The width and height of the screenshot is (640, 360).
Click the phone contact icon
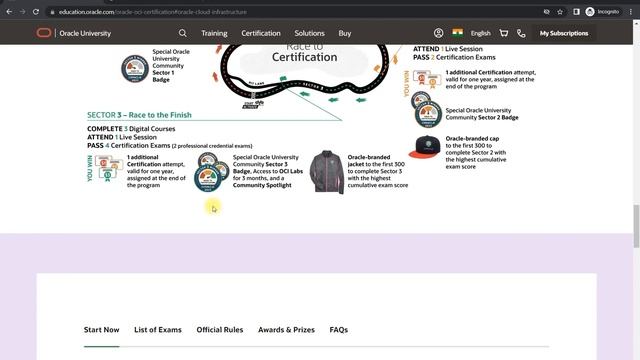pyautogui.click(x=521, y=33)
